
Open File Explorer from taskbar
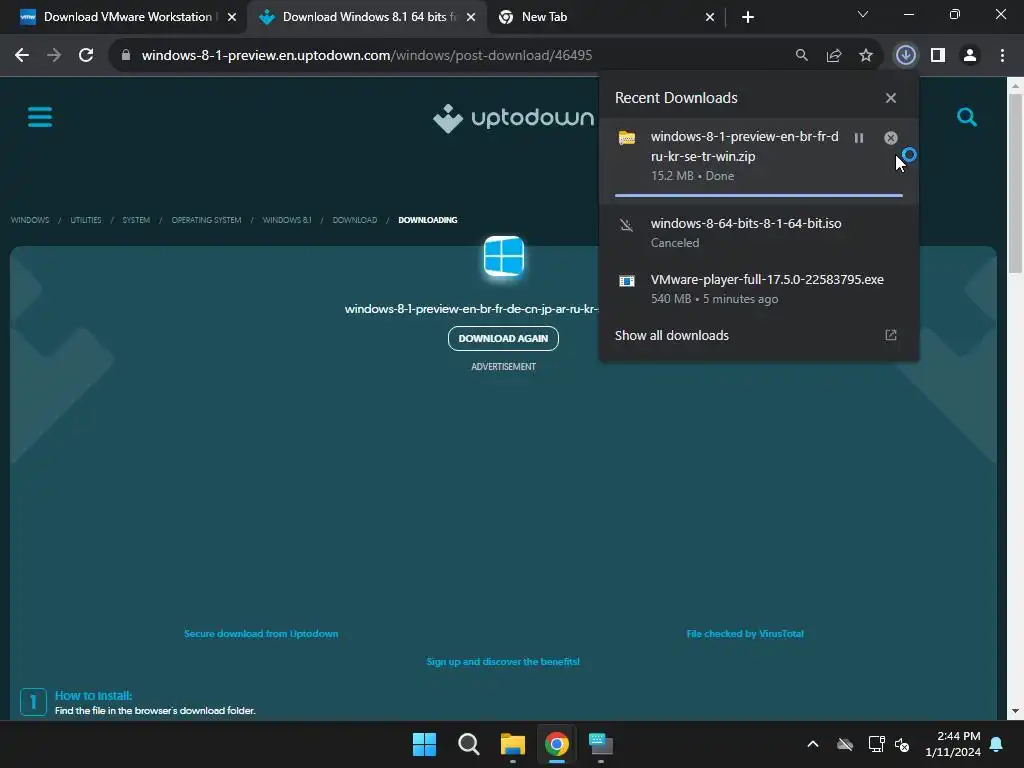coord(513,744)
